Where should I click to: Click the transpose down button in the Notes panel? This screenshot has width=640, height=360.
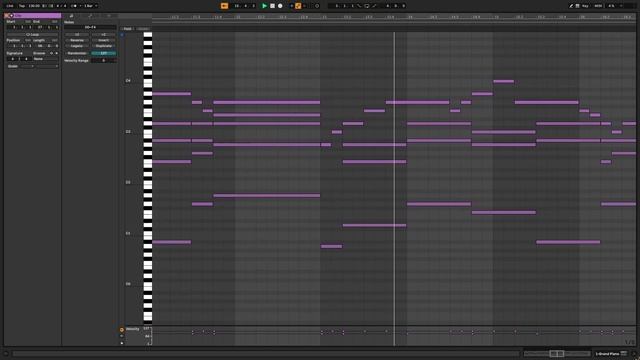[77, 35]
